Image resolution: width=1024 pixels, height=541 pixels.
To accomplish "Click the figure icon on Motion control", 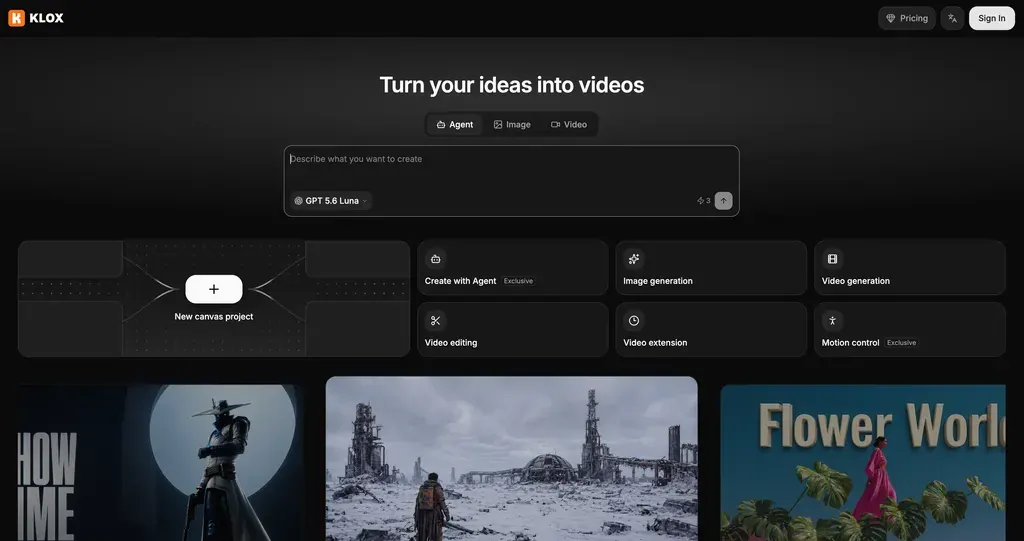I will click(x=832, y=320).
